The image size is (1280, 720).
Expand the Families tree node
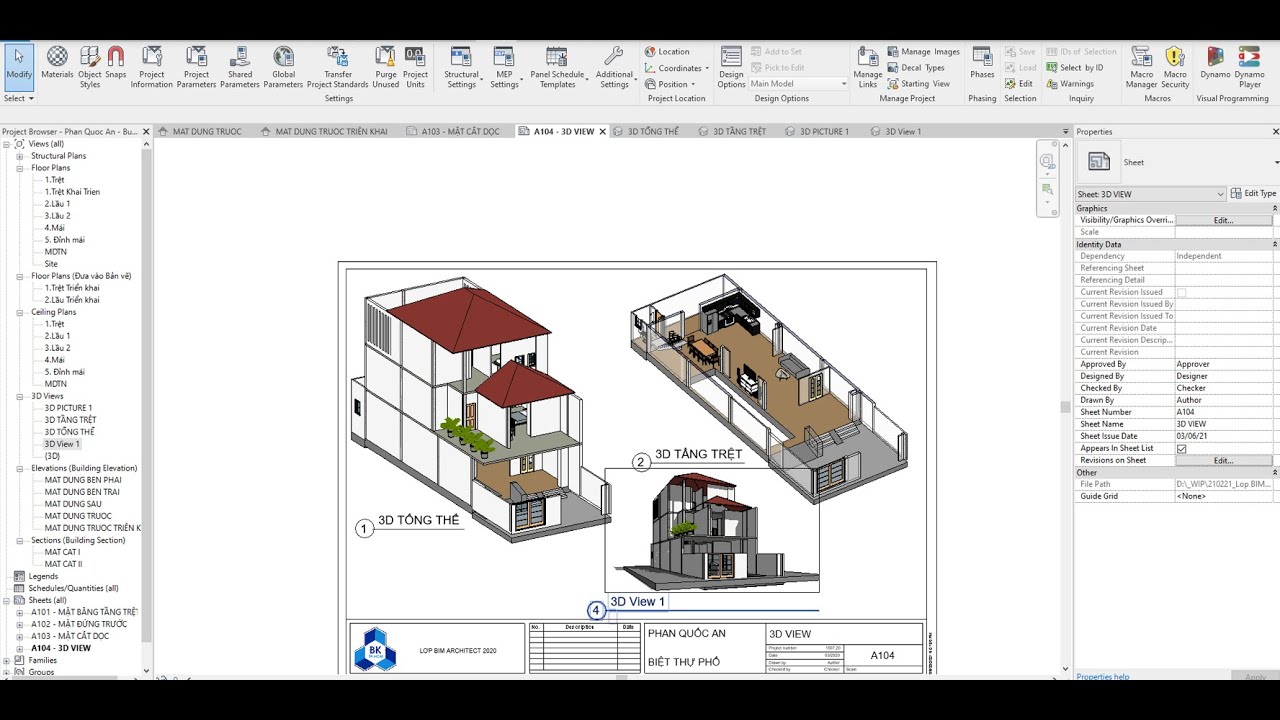pyautogui.click(x=7, y=660)
